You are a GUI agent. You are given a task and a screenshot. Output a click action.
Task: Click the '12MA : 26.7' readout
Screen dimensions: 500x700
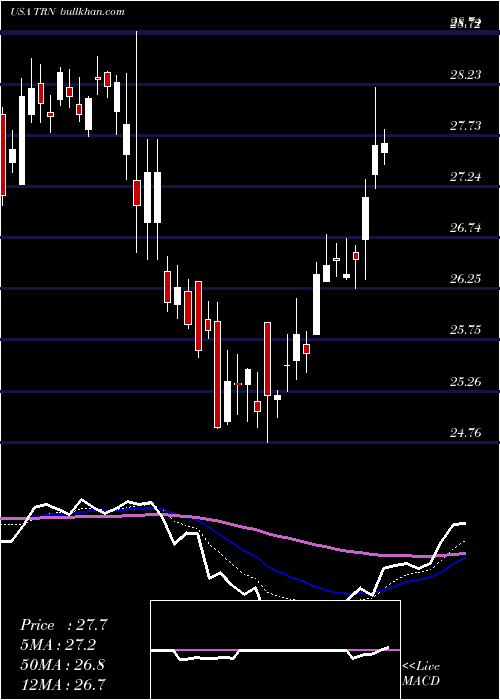(62, 684)
